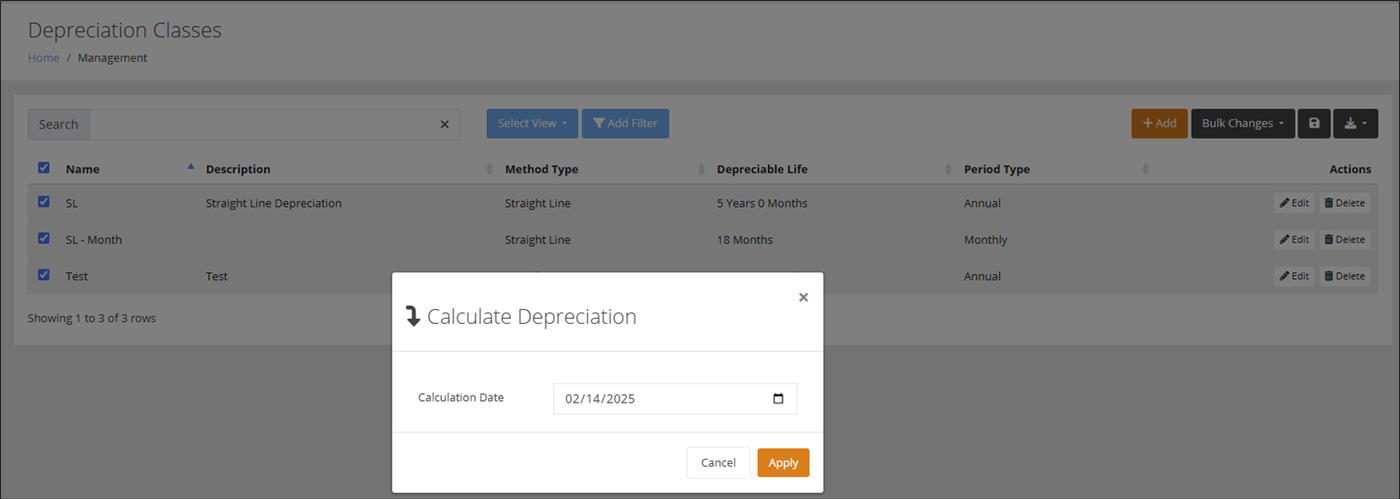
Task: Click the orange Add button
Action: coord(1159,123)
